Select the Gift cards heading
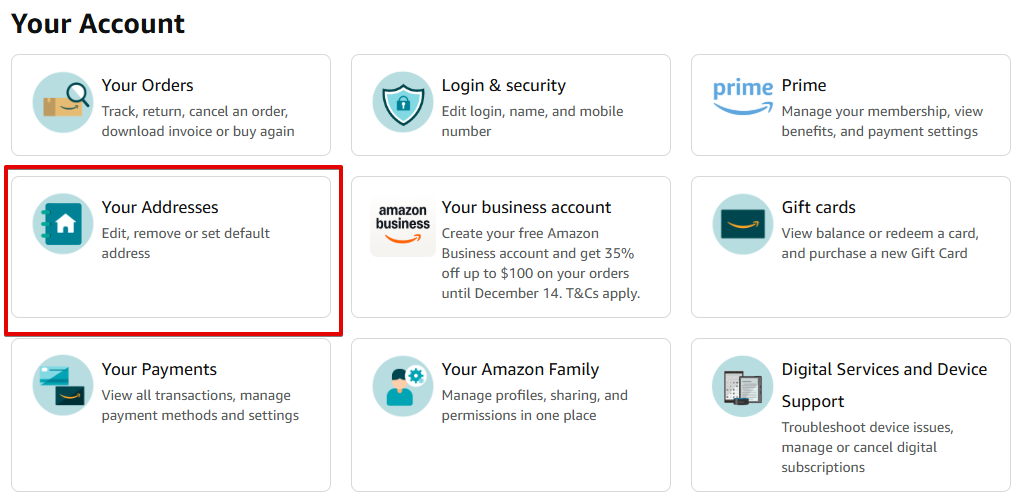The image size is (1023, 496). 818,208
